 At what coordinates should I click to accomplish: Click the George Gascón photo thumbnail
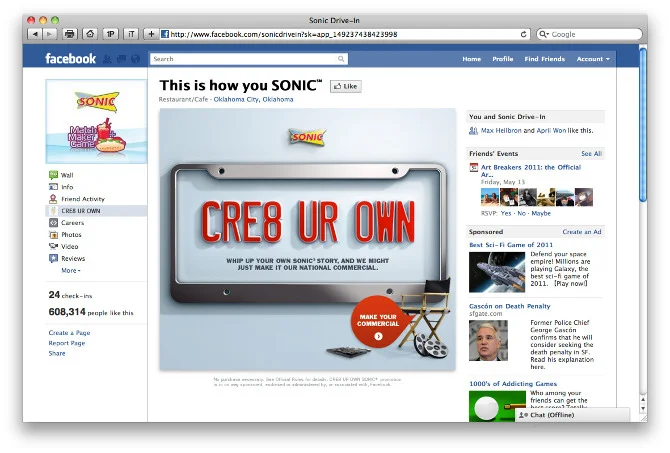488,340
